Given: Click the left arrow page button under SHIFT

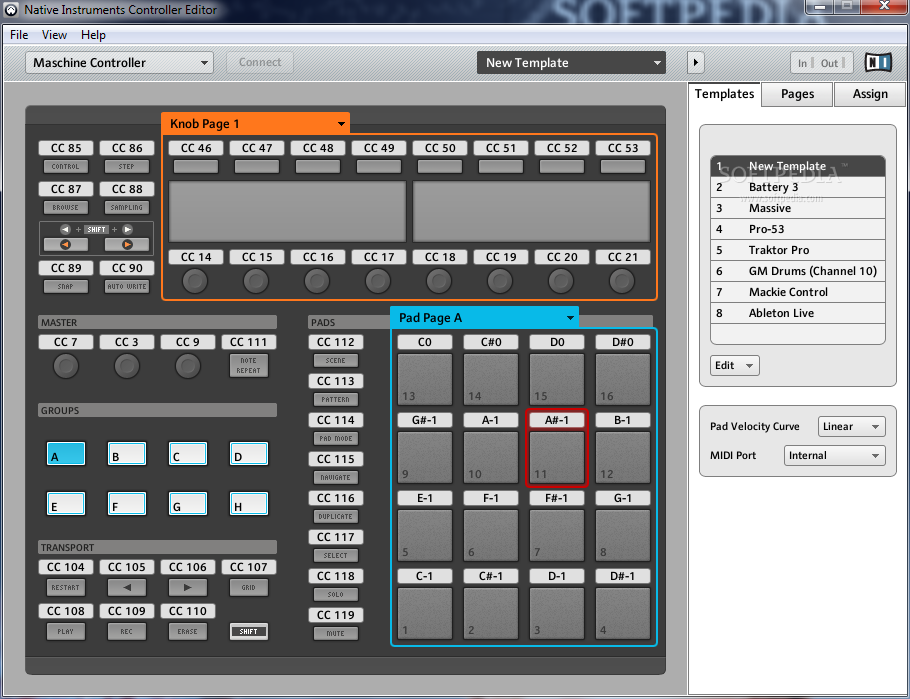Looking at the screenshot, I should pyautogui.click(x=66, y=244).
